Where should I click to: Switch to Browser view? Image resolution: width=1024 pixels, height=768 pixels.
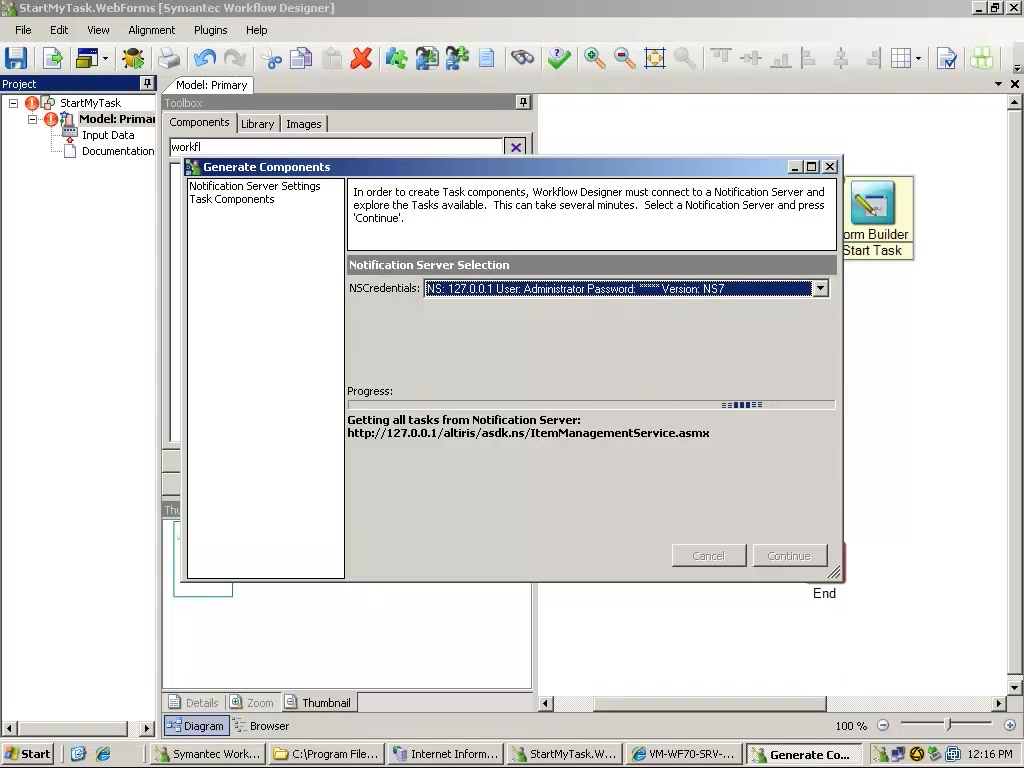[262, 726]
